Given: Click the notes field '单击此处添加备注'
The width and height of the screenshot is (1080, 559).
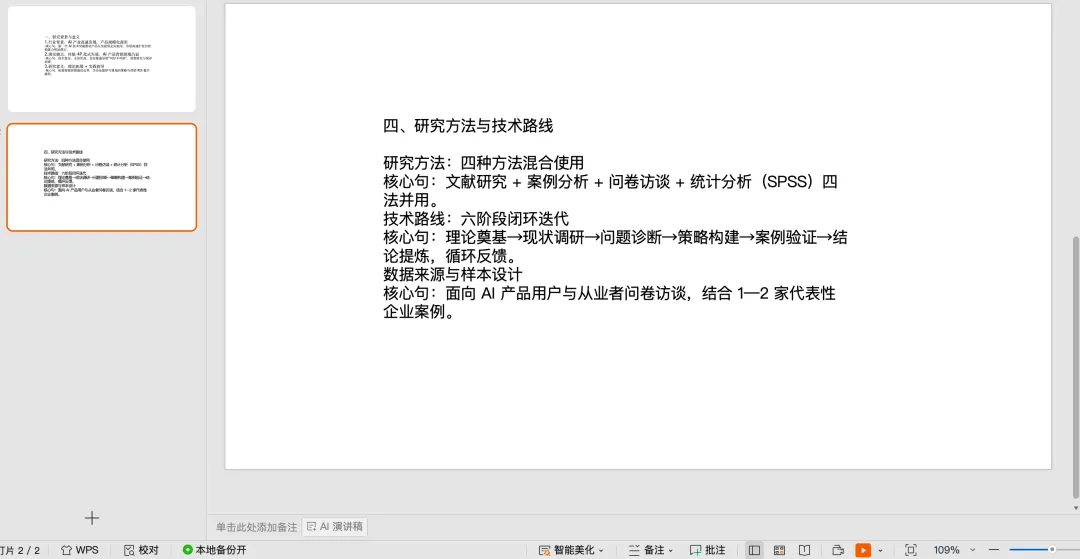Looking at the screenshot, I should tap(256, 527).
